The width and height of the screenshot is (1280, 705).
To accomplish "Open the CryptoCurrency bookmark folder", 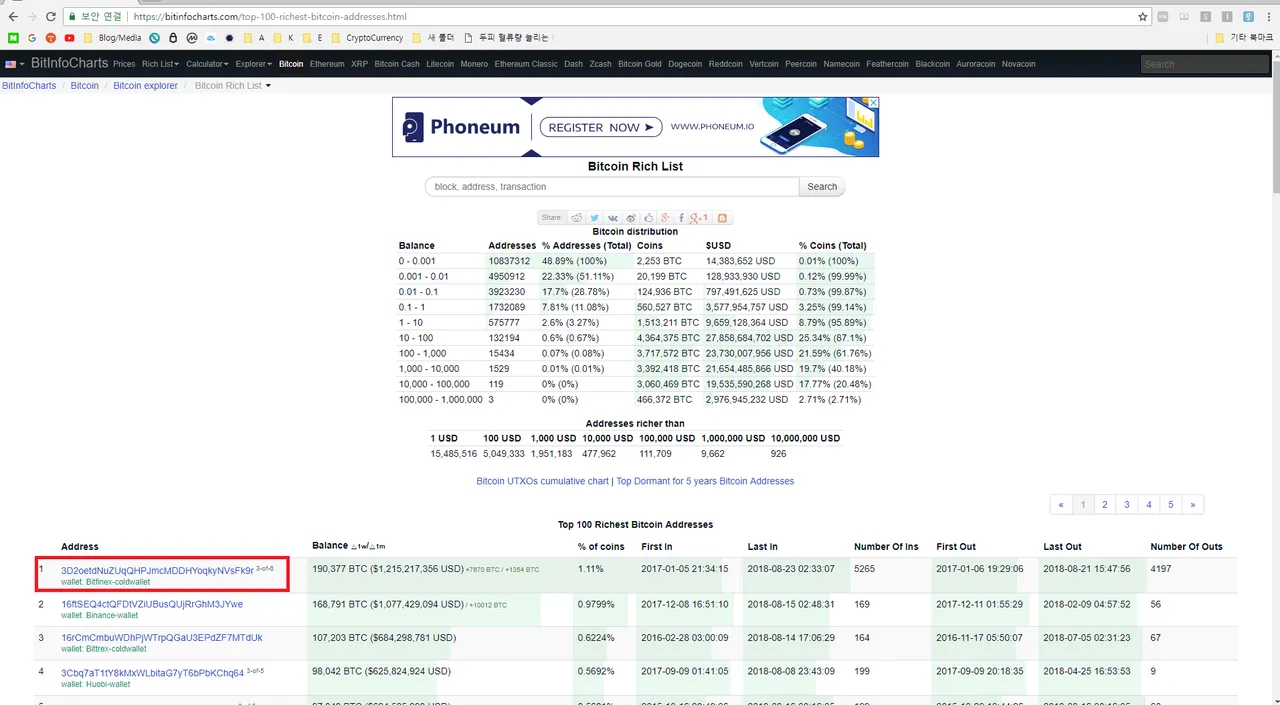I will 367,38.
